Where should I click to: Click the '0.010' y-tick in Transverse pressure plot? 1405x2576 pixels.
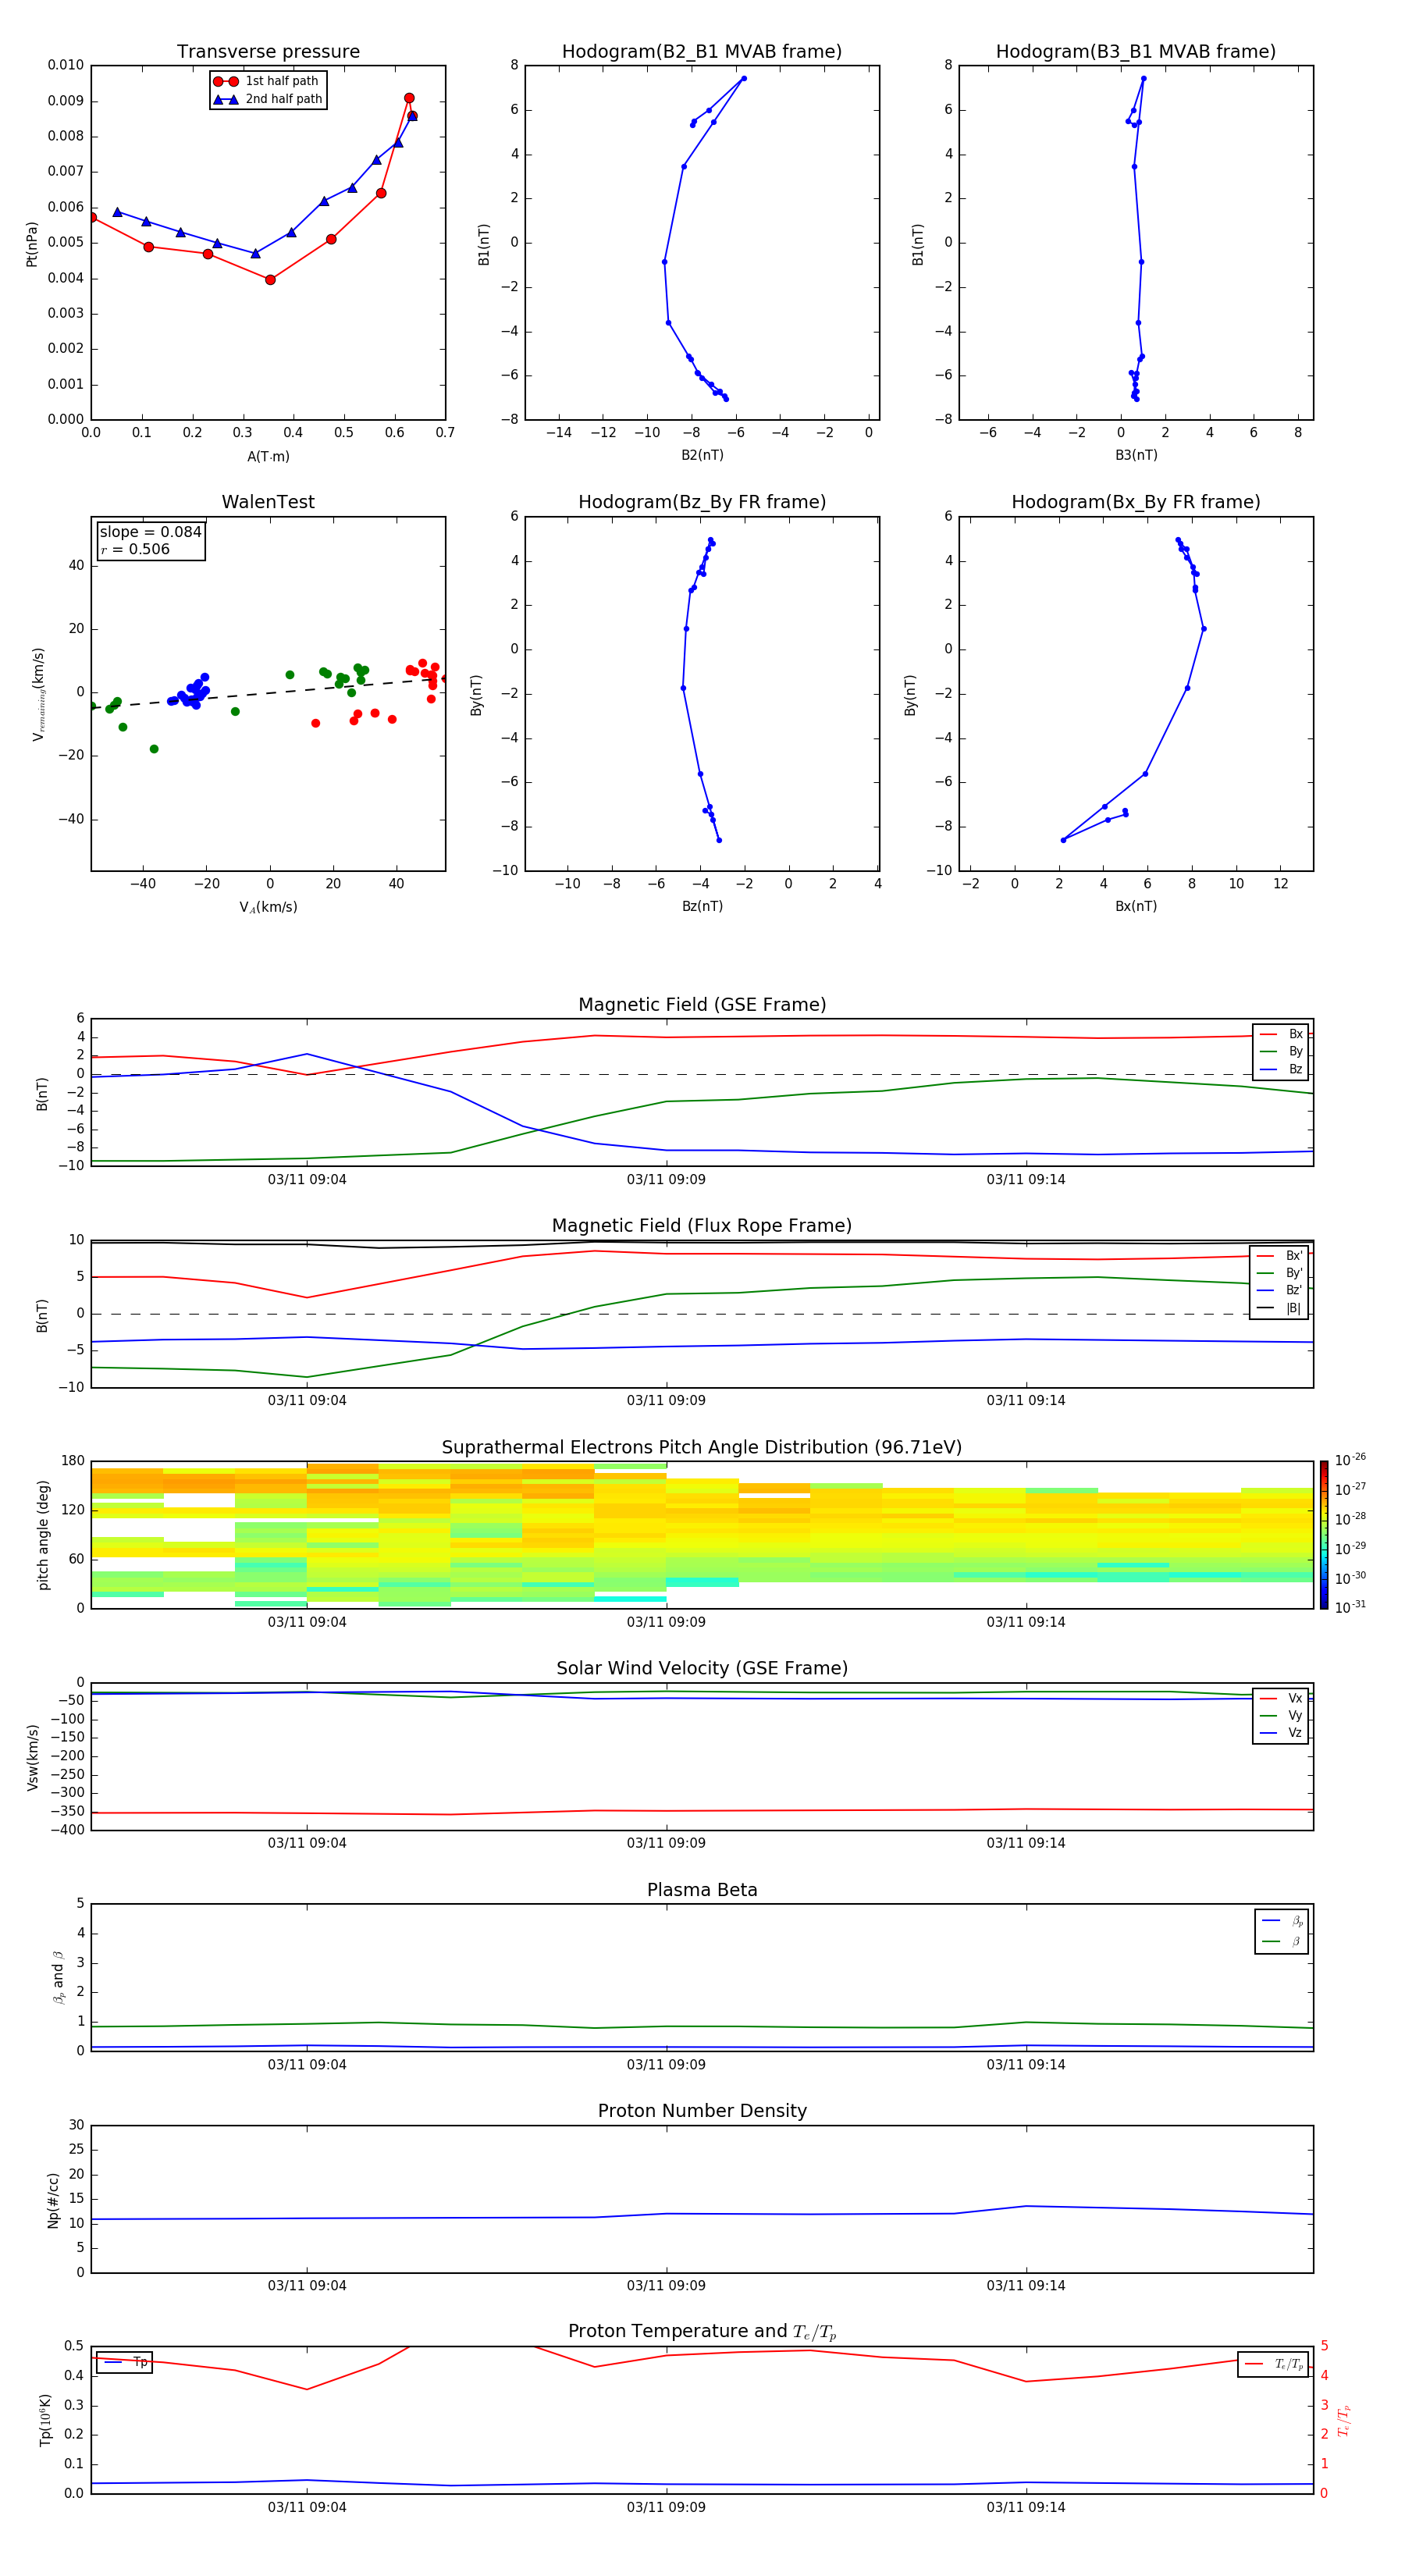coord(66,65)
